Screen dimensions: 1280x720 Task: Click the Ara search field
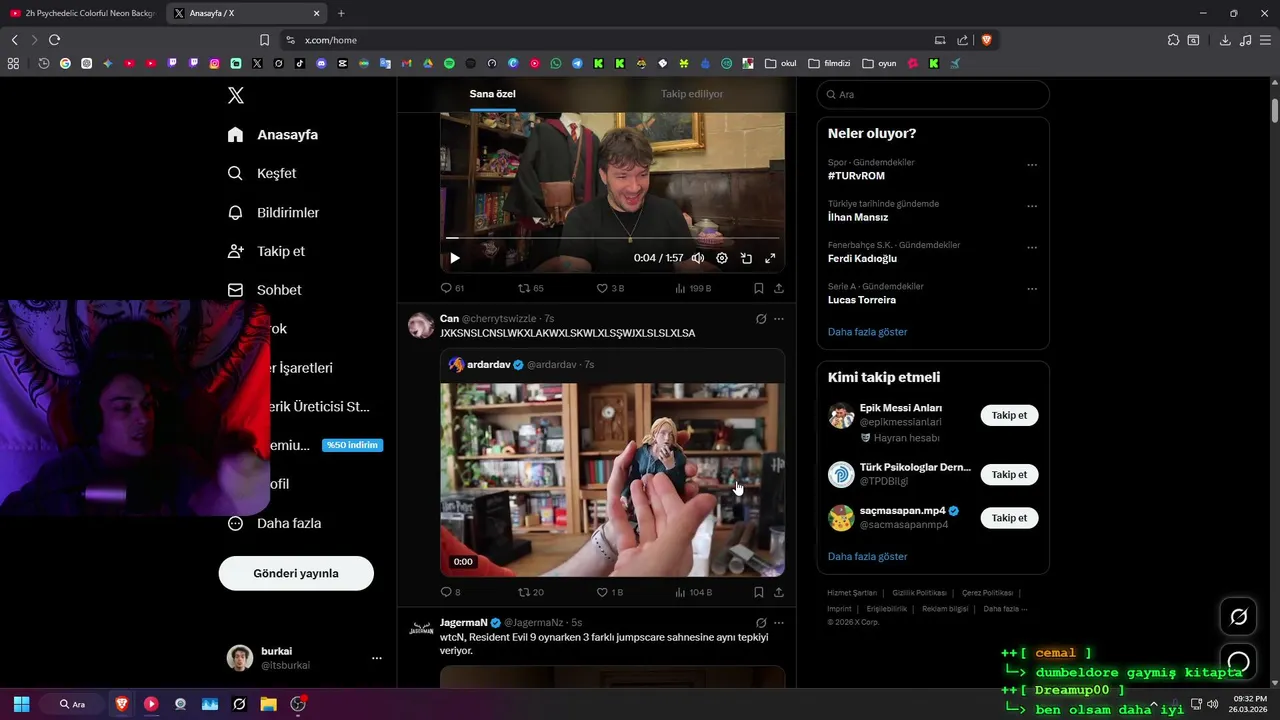point(933,94)
